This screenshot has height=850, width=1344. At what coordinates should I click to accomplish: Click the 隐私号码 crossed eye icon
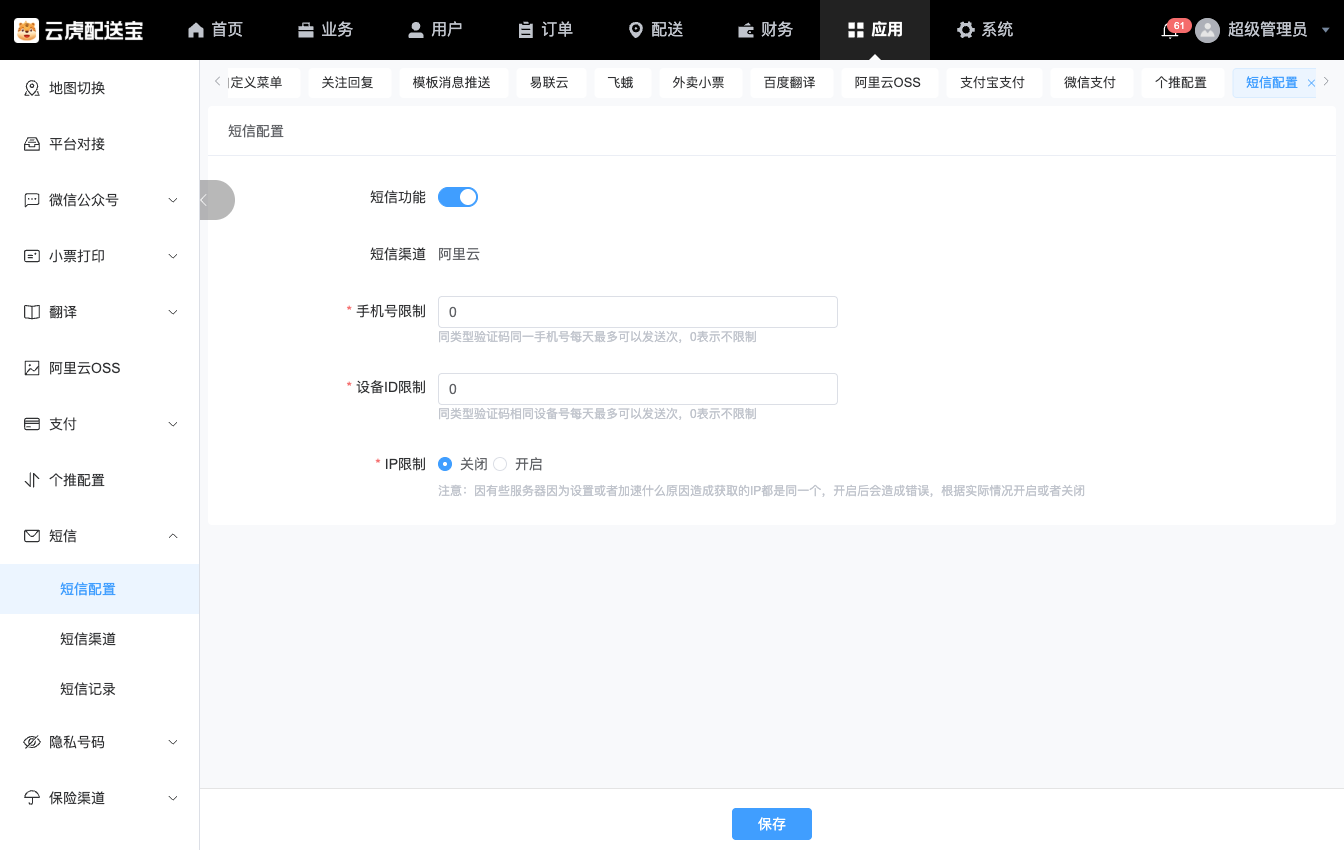coord(32,742)
